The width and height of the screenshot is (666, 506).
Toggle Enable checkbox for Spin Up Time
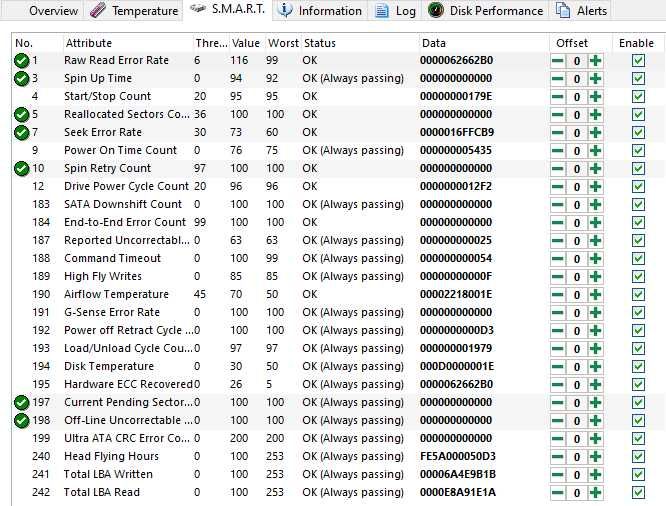click(x=638, y=79)
